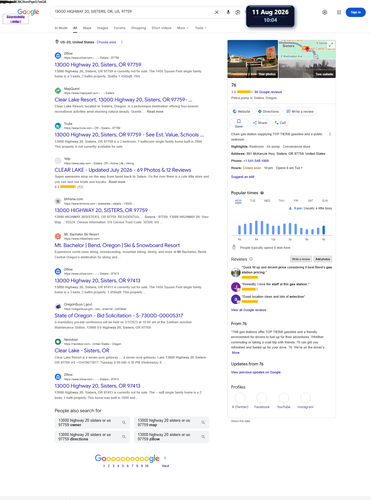375x500 pixels.
Task: Expand the map with the corner expand icon
Action: click(x=331, y=45)
